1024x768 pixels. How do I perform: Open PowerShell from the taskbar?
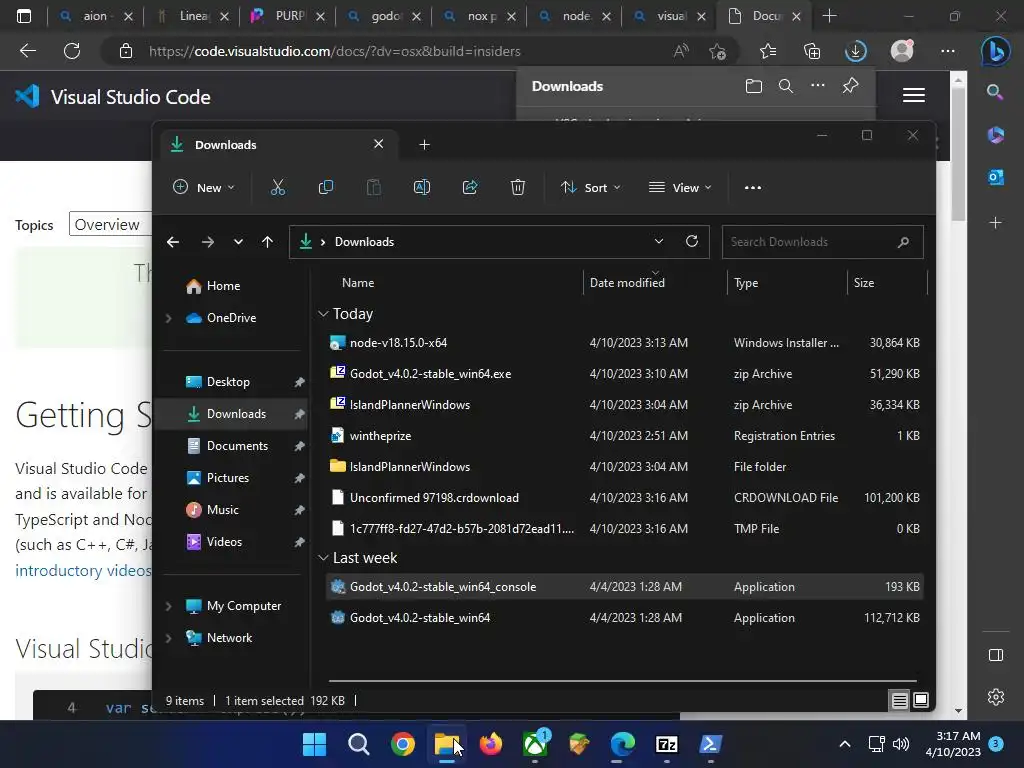coord(711,744)
